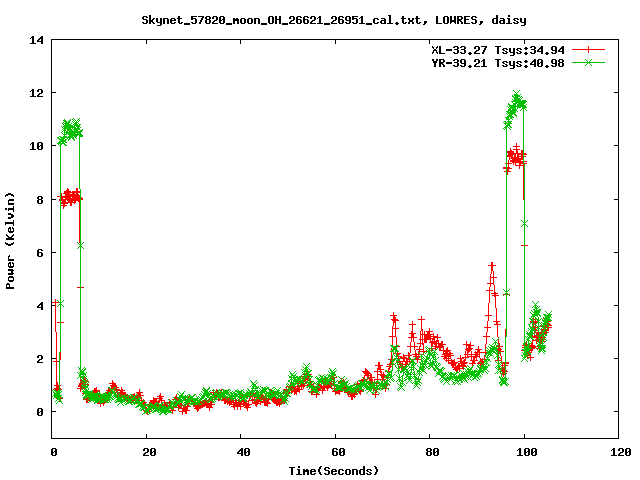
Task: Click the plot title Skynet_57820_moon_OH_26621_26951_cal.txt
Action: (333, 20)
